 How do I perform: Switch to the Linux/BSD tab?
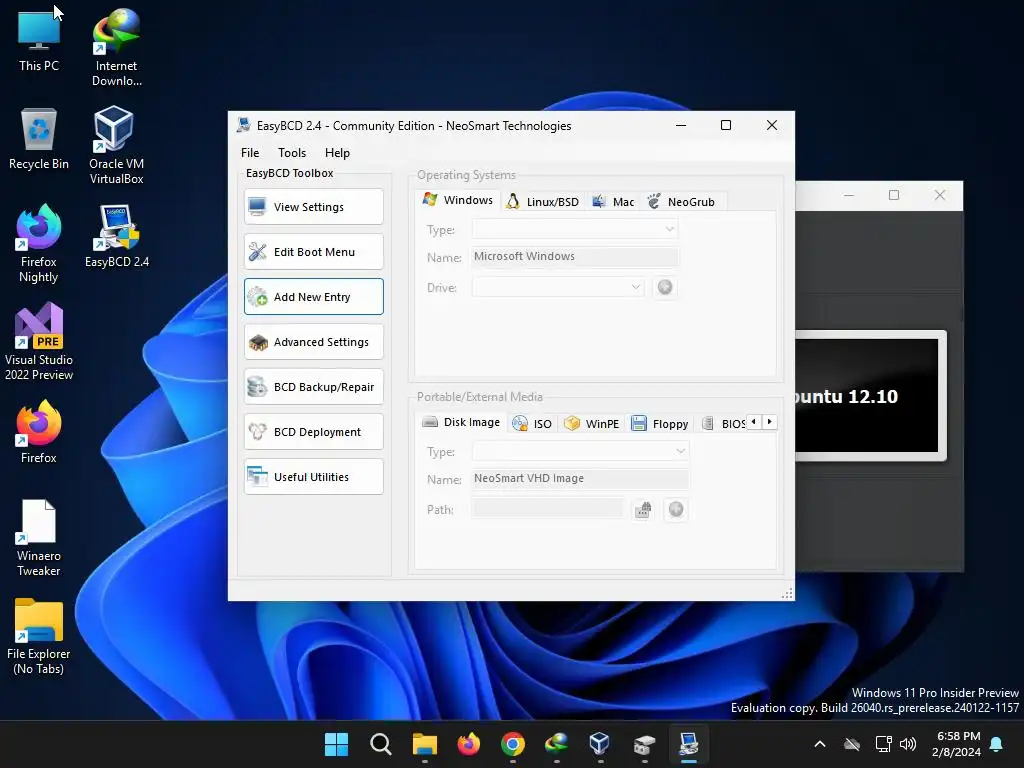543,202
